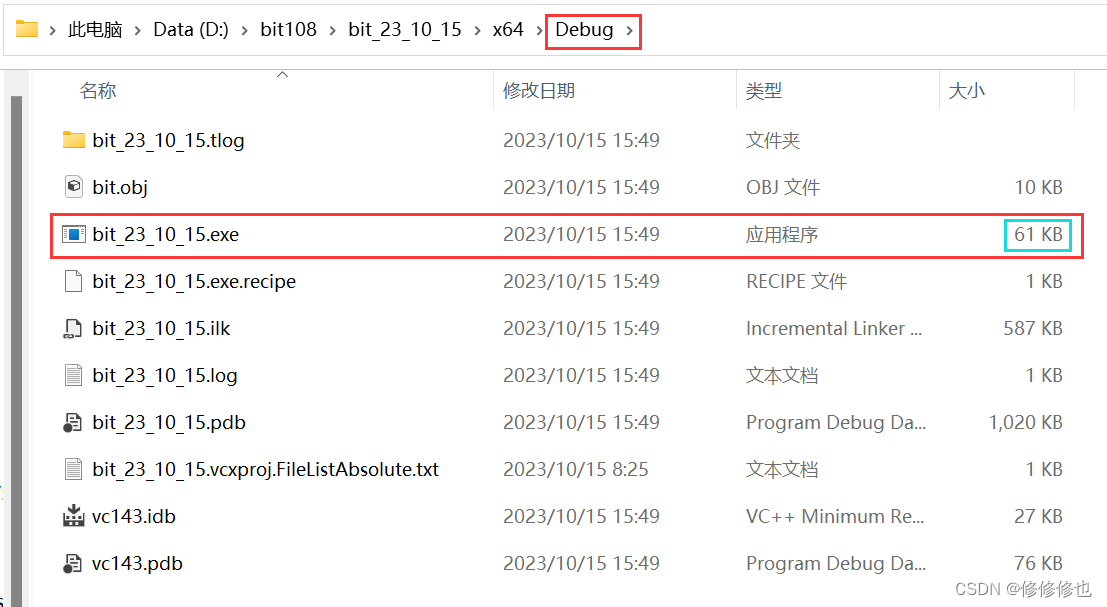Click the bit_23_10_15.tlog folder icon
Viewport: 1107px width, 607px height.
73,140
